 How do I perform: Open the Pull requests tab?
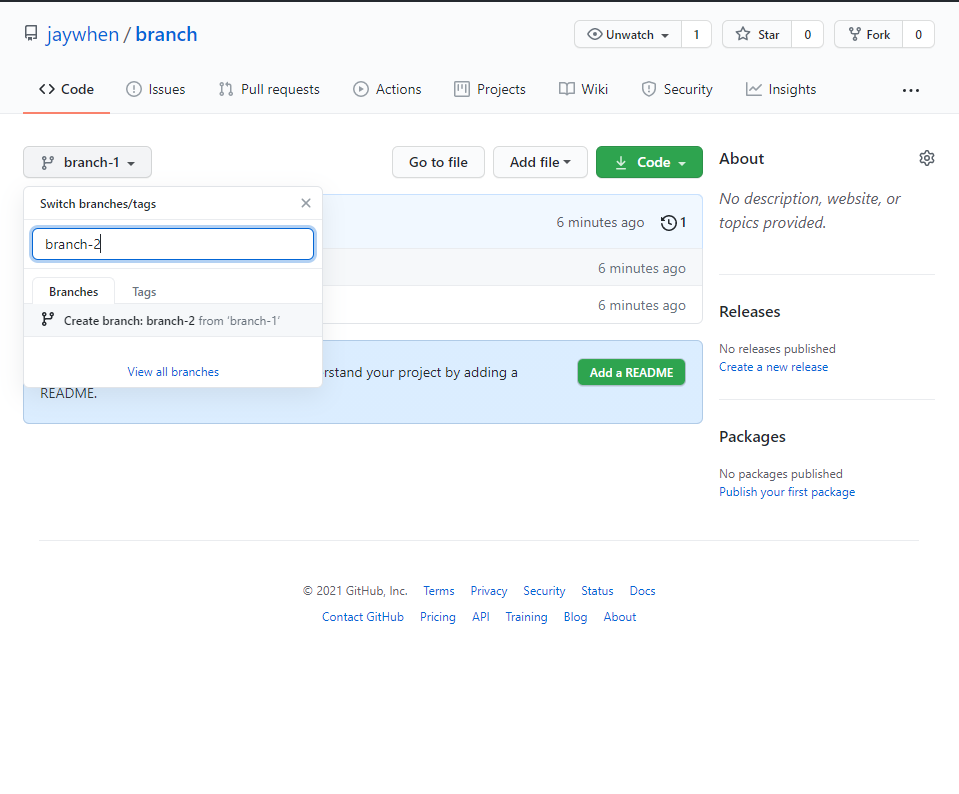coord(269,89)
